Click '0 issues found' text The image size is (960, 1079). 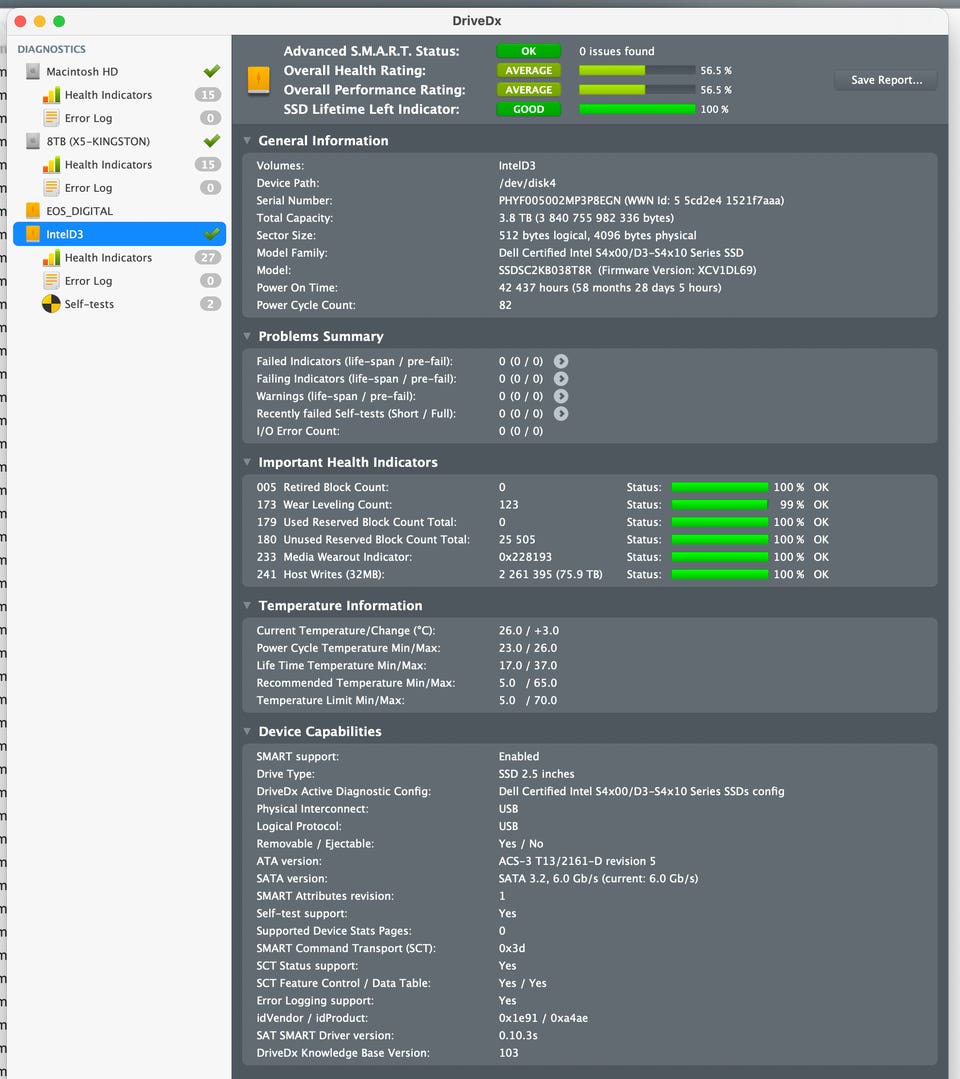pyautogui.click(x=617, y=51)
